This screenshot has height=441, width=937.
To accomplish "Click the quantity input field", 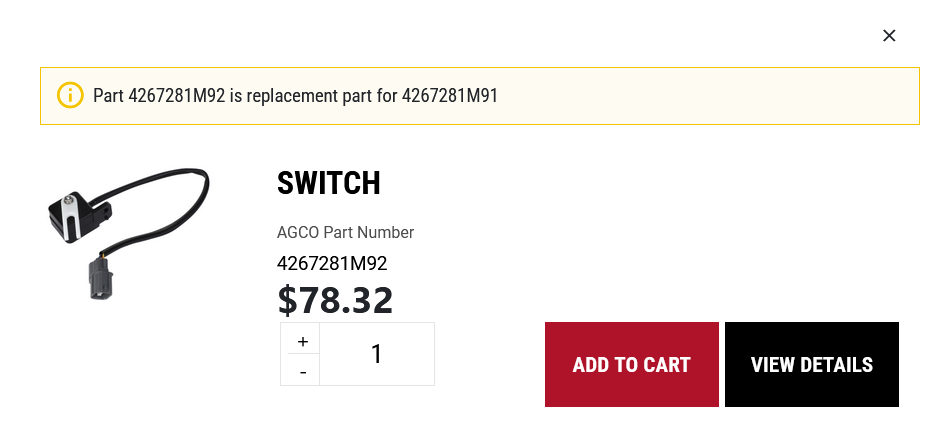I will point(377,354).
